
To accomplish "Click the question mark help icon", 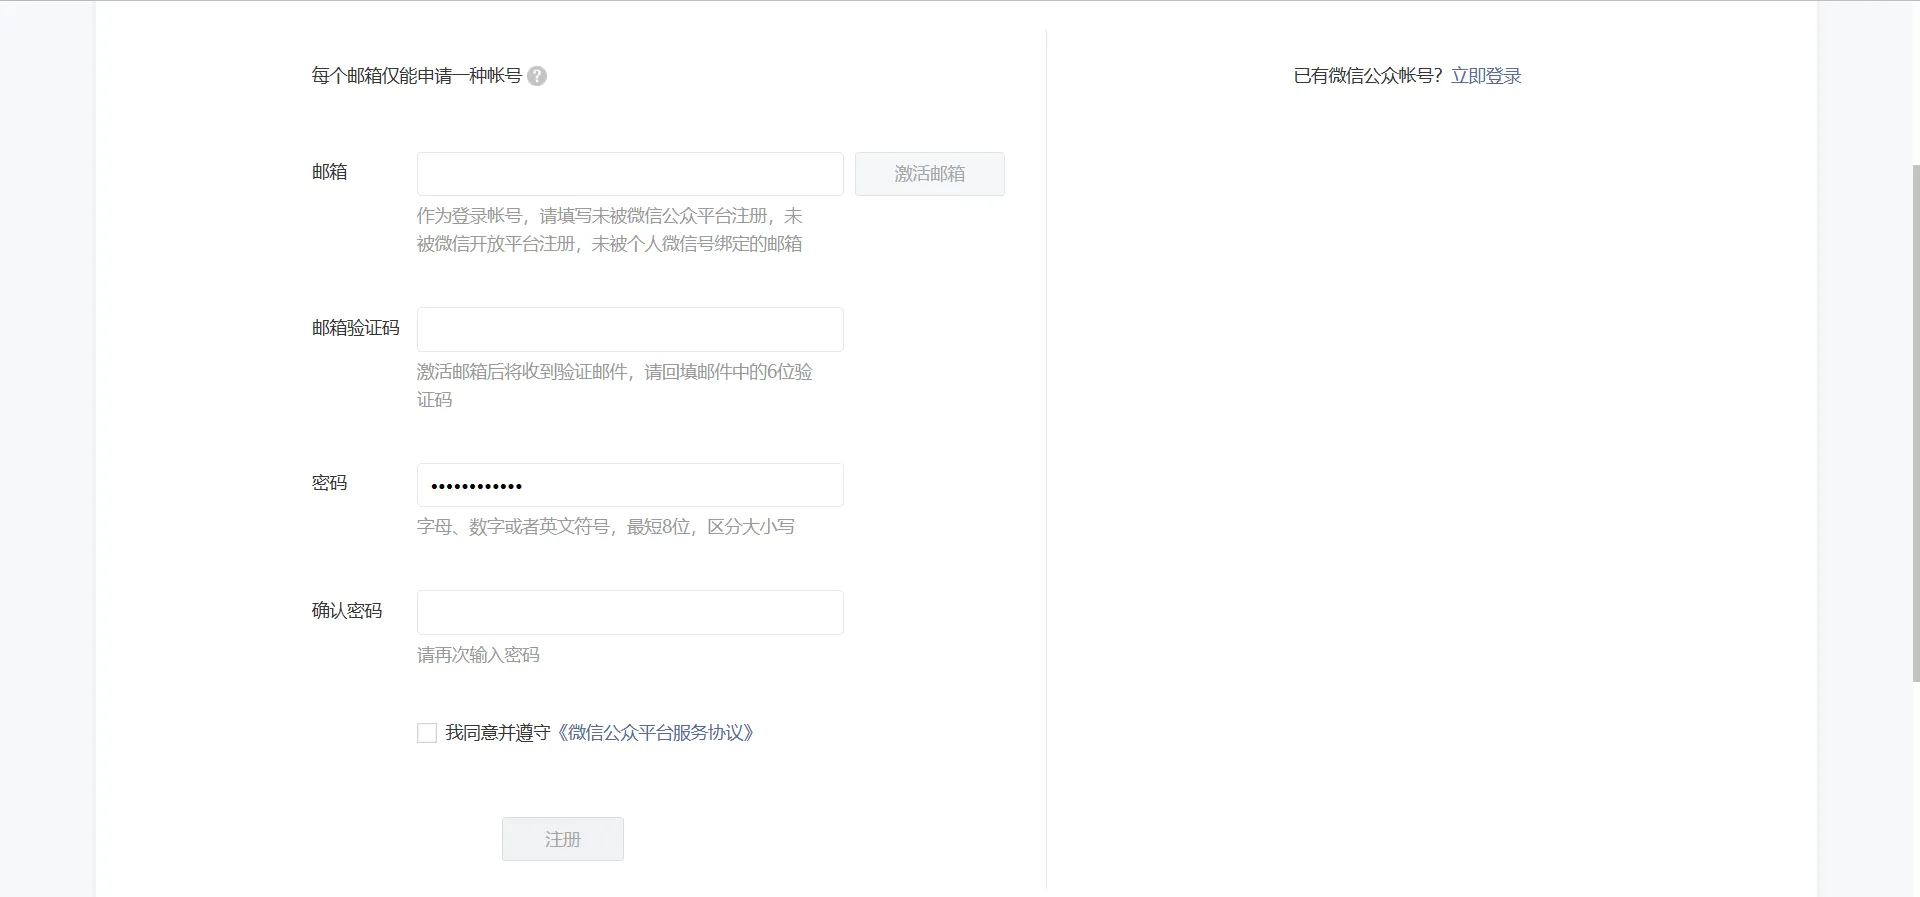I will (x=537, y=76).
